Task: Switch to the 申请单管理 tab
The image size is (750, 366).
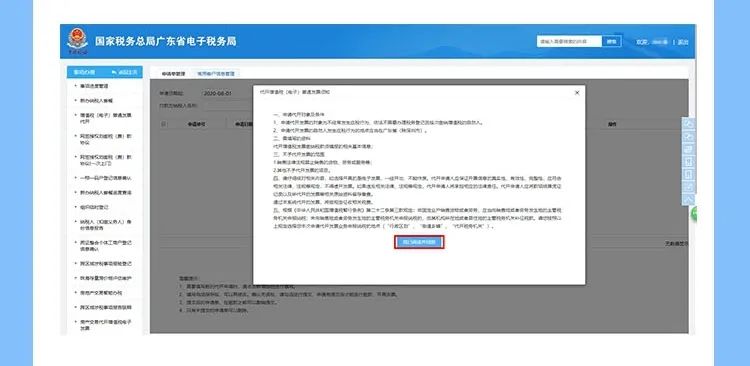Action: point(173,74)
